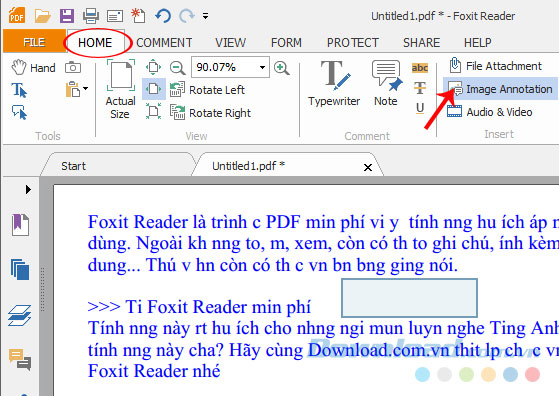The width and height of the screenshot is (559, 396).
Task: Click File Attachment in Insert group
Action: (x=496, y=66)
